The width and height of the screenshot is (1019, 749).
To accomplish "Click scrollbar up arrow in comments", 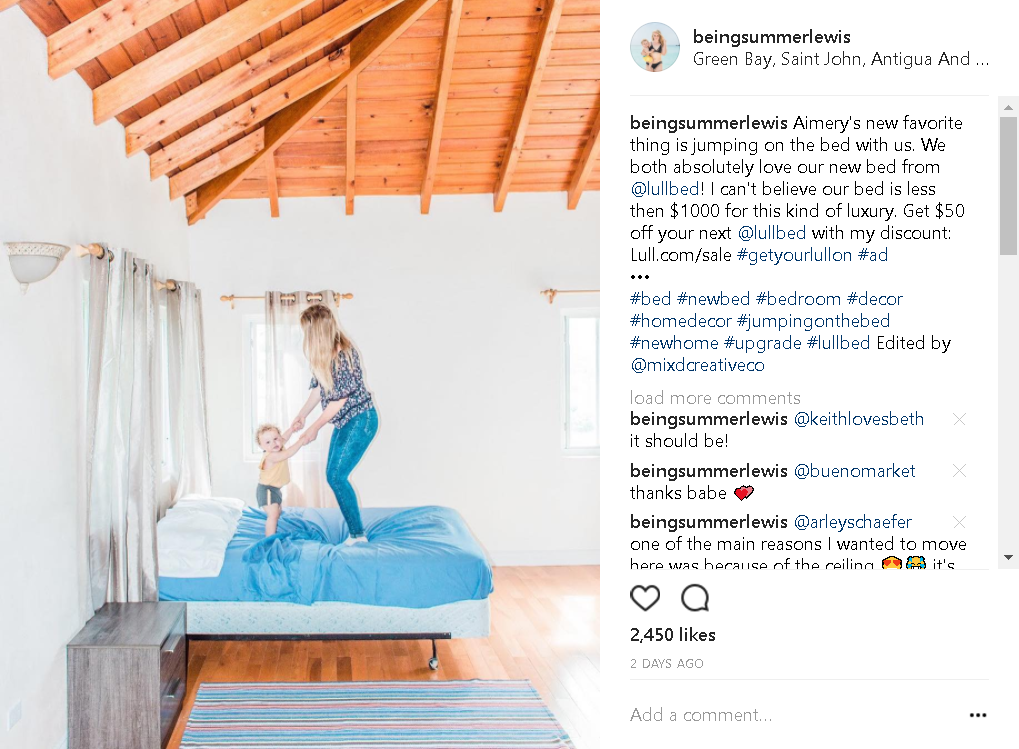I will [1008, 107].
